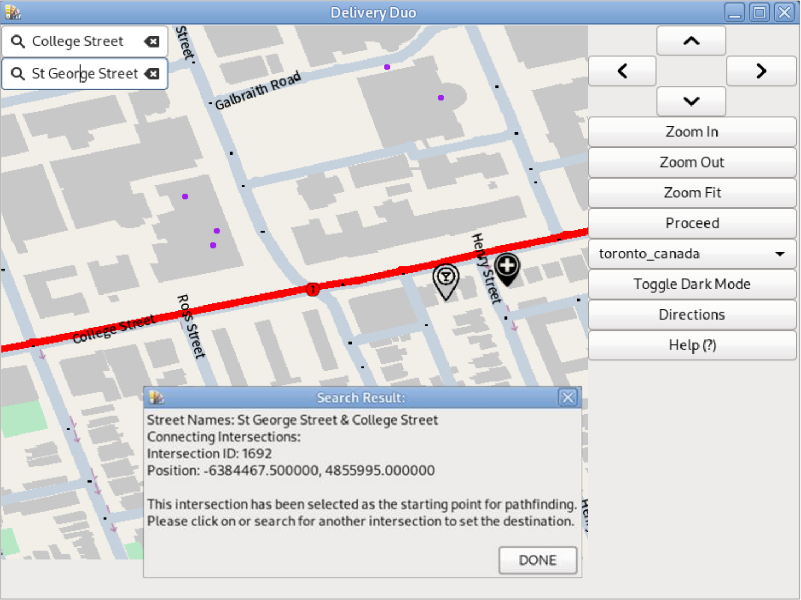
Task: Click the search magnifier in the College Street field
Action: 17,42
